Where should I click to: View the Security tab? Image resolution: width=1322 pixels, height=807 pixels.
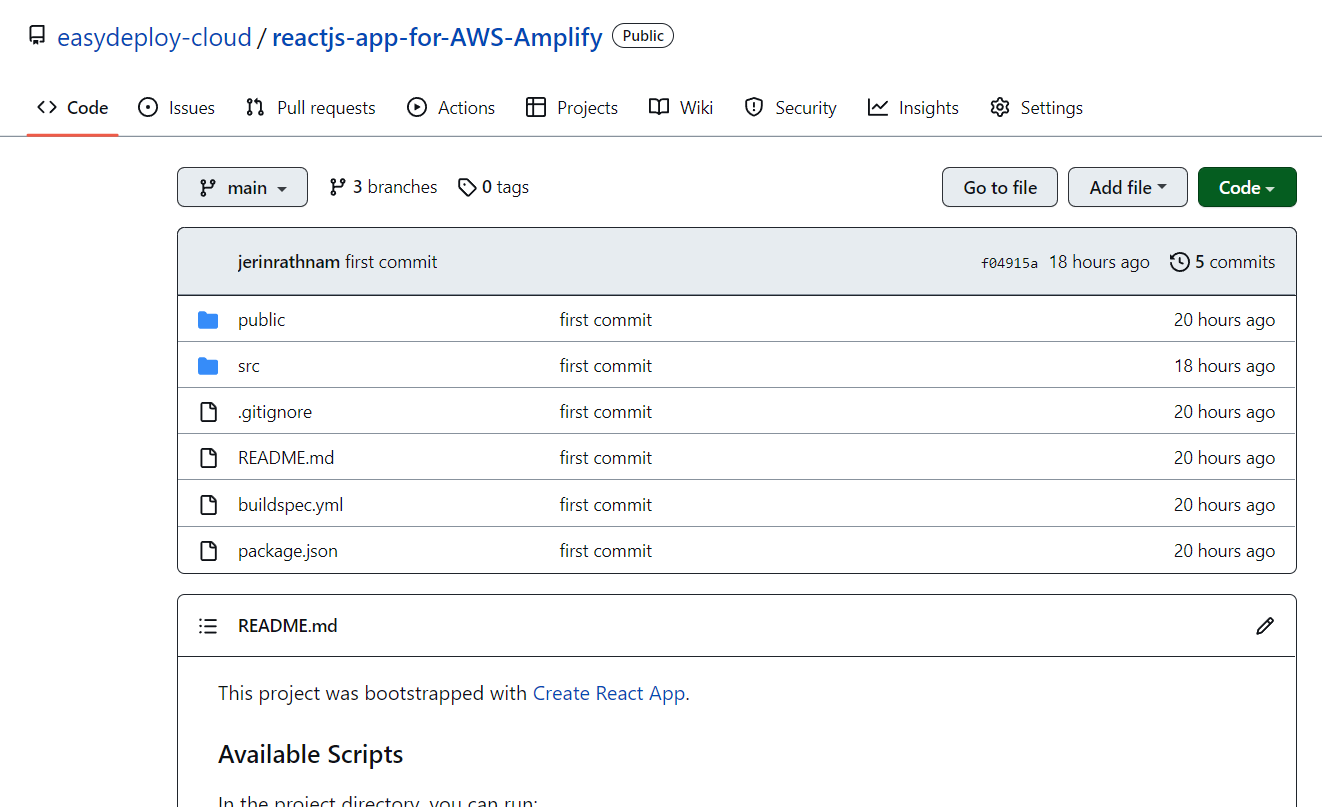[x=790, y=108]
